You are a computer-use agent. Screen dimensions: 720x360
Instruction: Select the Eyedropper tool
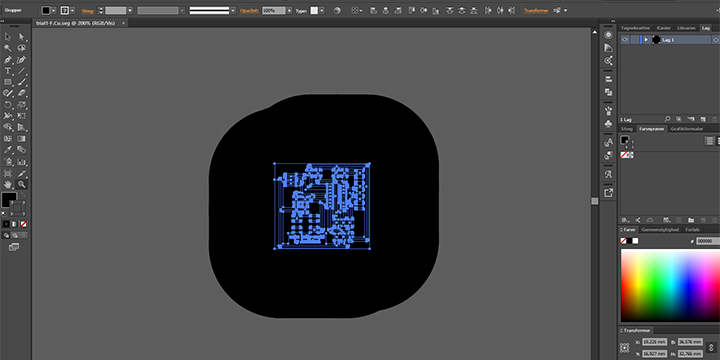point(8,150)
